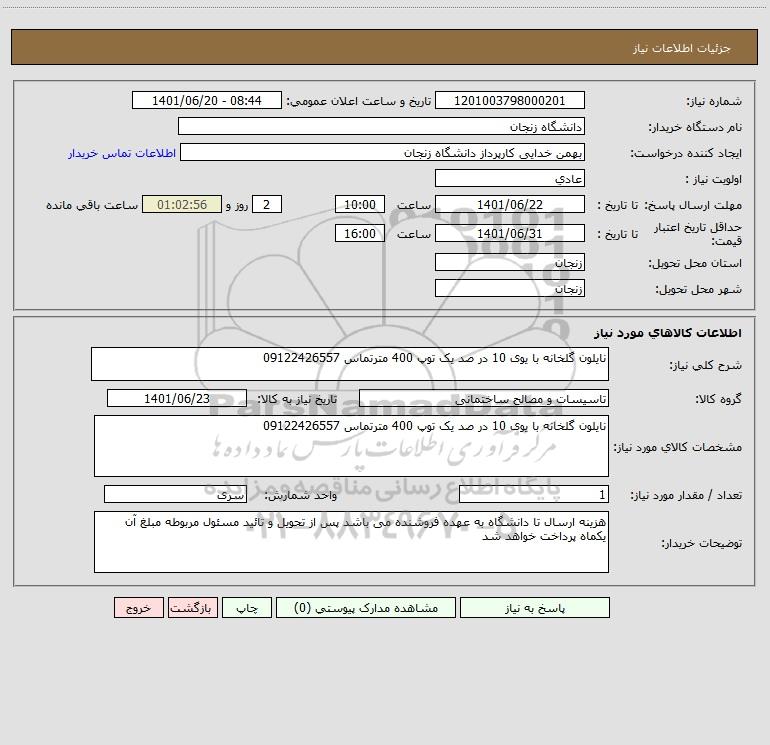The image size is (770, 745).
Task: Click the label 'توضیحات خریدار:'
Action: pos(702,543)
